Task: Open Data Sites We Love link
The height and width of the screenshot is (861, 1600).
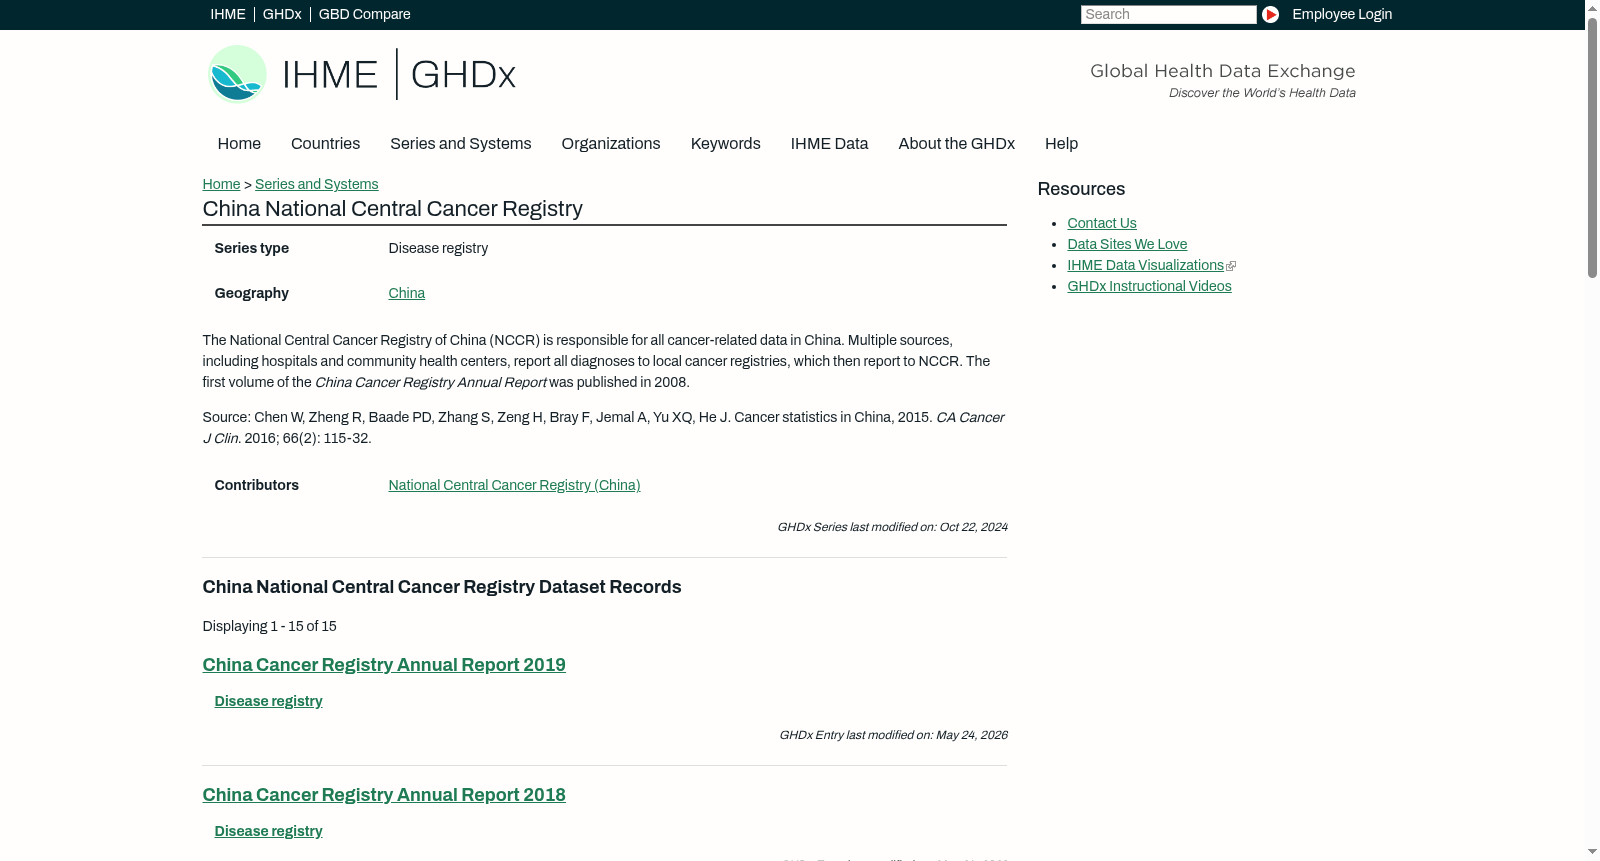Action: (x=1127, y=244)
